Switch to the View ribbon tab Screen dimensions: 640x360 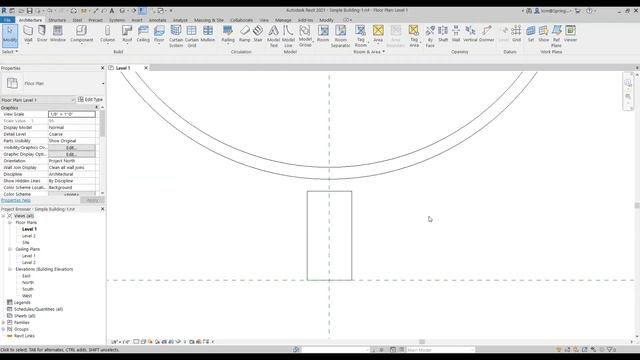click(264, 20)
